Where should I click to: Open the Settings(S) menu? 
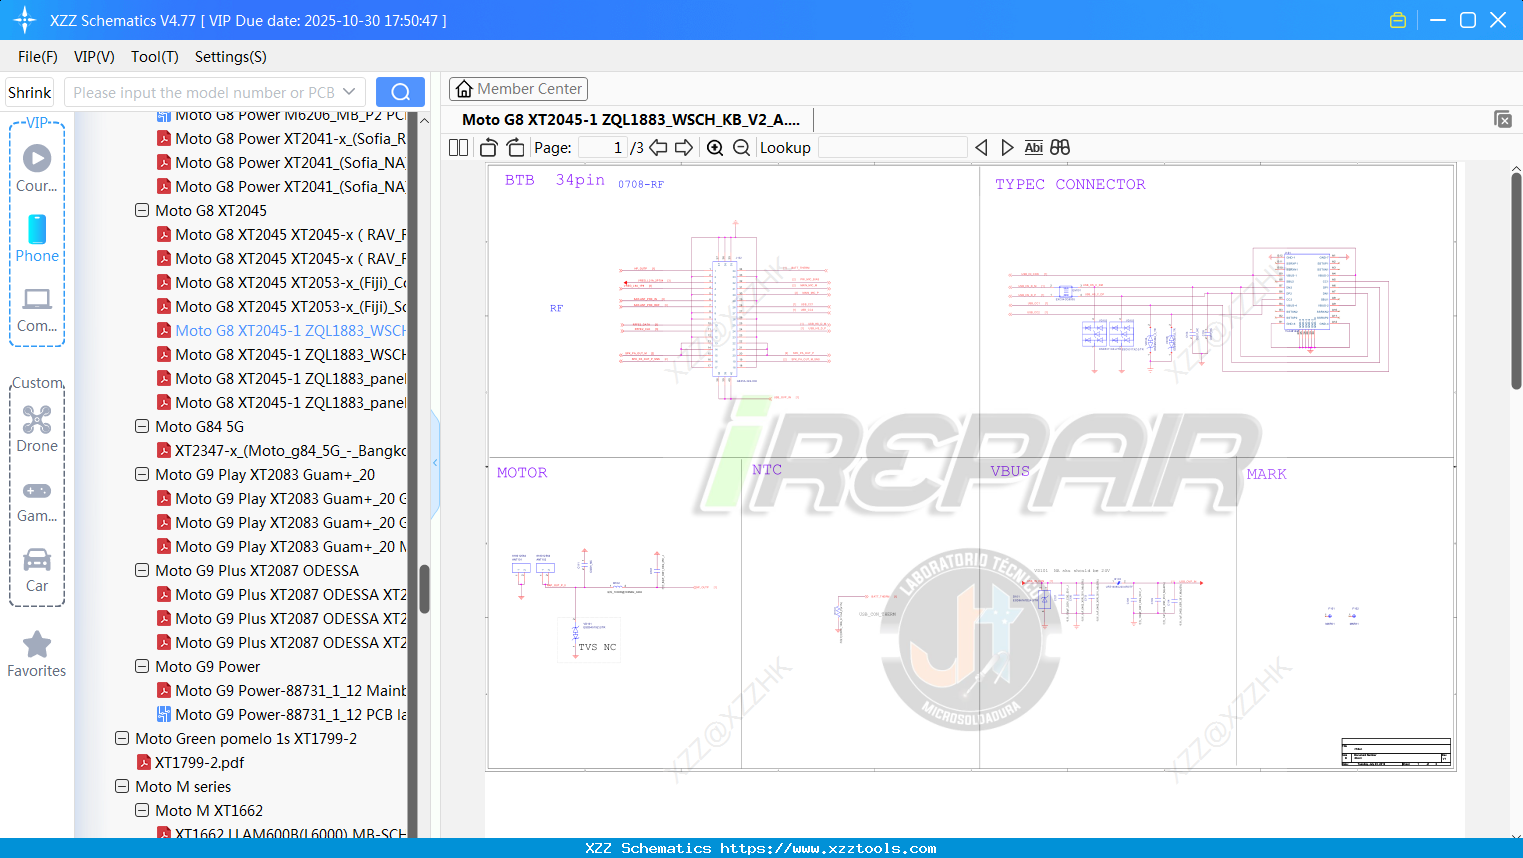(x=231, y=57)
